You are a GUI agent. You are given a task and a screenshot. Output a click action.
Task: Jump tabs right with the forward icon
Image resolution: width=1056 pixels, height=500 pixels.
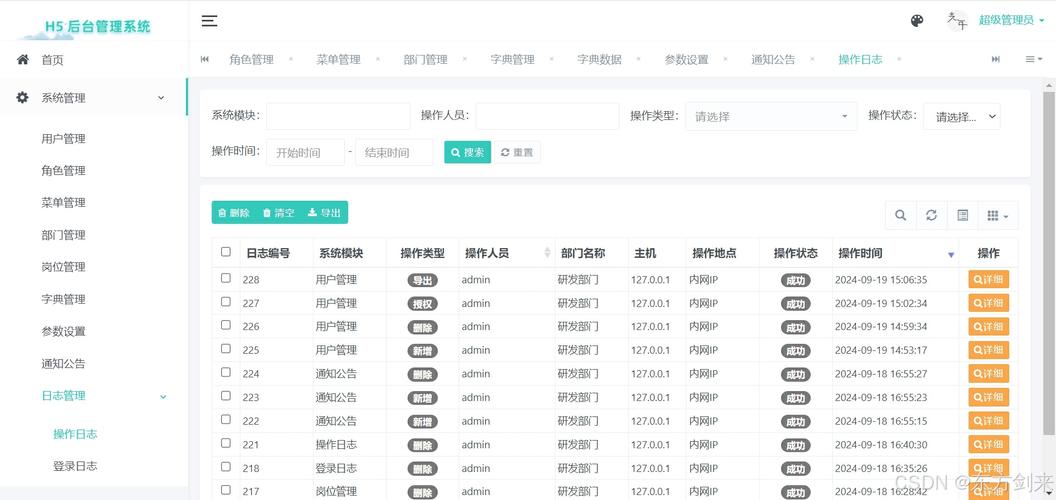(x=995, y=59)
